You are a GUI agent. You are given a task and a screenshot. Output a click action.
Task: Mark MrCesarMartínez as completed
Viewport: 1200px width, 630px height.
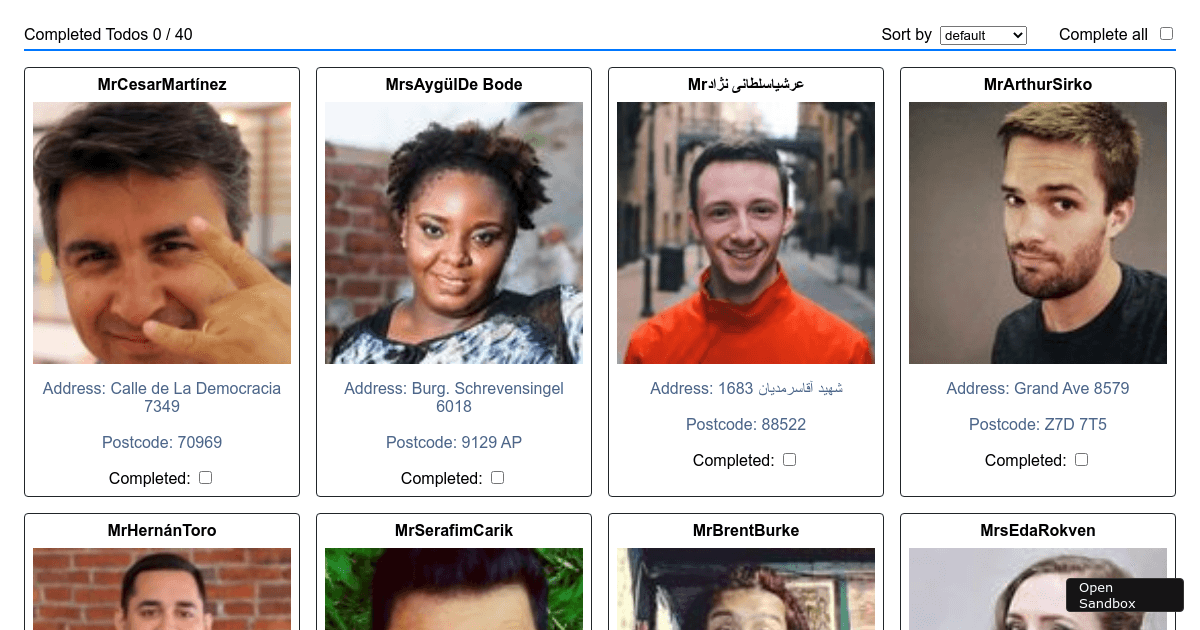coord(205,478)
